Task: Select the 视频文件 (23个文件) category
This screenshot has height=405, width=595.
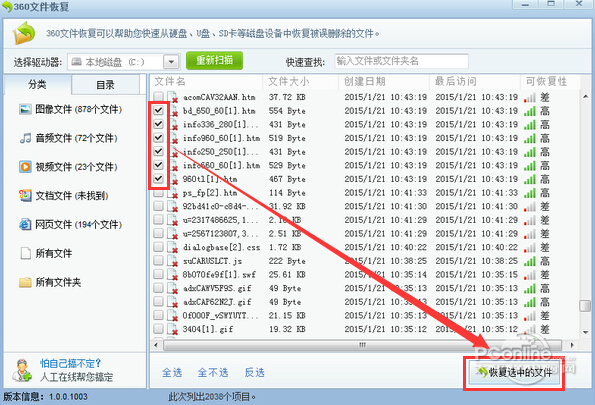Action: (68, 167)
